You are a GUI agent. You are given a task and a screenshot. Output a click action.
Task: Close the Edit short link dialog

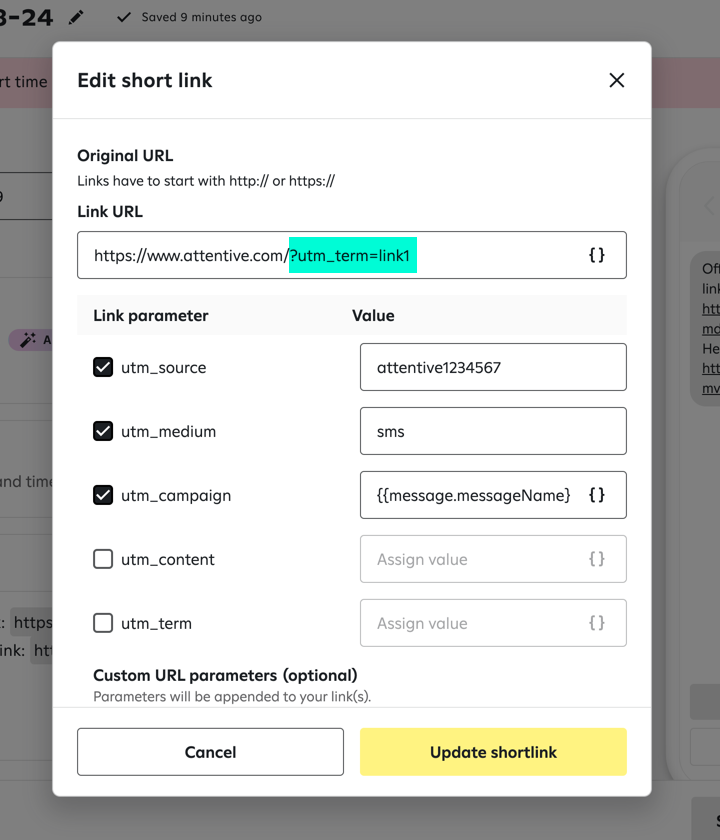pyautogui.click(x=617, y=80)
